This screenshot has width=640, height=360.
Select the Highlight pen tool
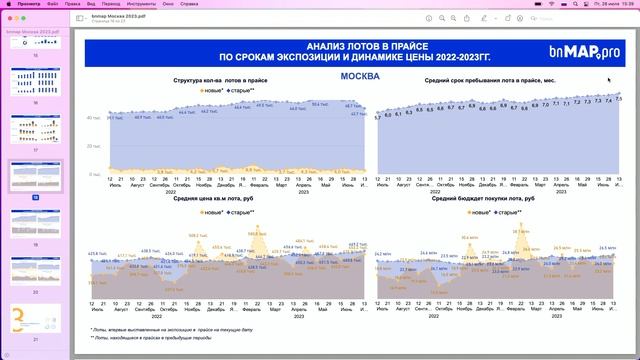484,18
